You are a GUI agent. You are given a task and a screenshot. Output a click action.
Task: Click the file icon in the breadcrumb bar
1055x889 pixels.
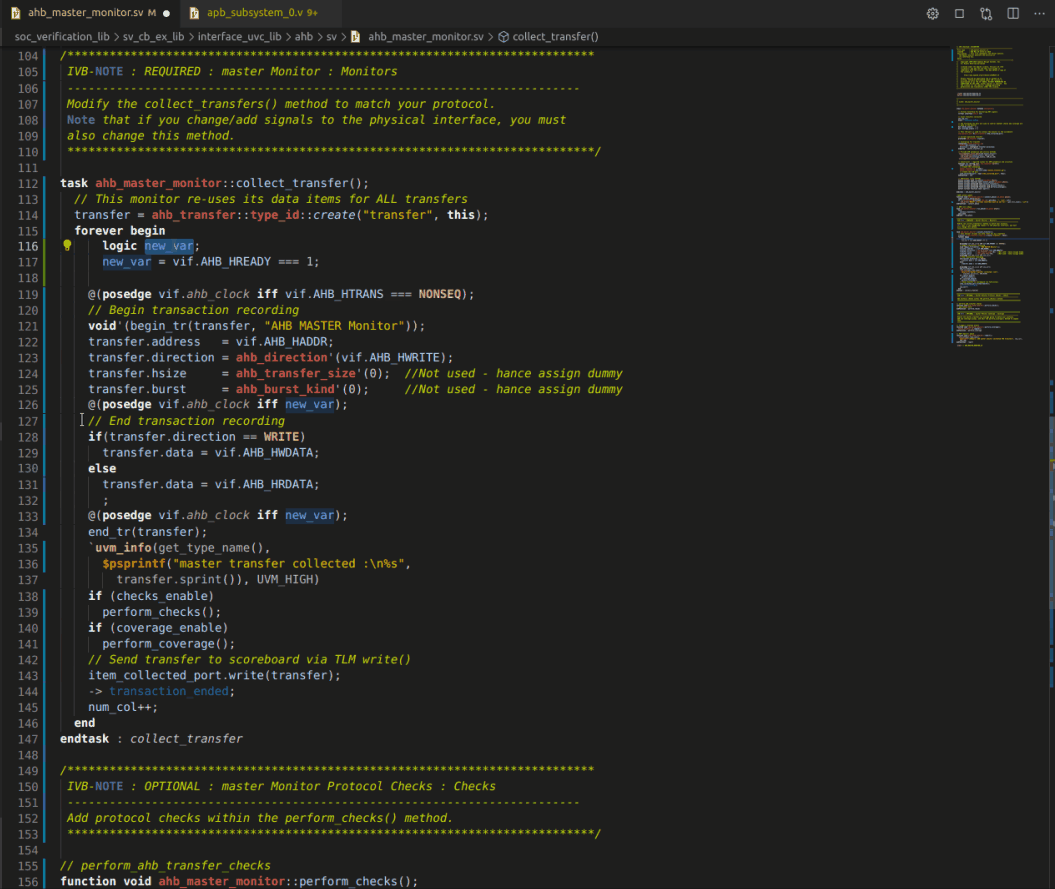[x=355, y=35]
